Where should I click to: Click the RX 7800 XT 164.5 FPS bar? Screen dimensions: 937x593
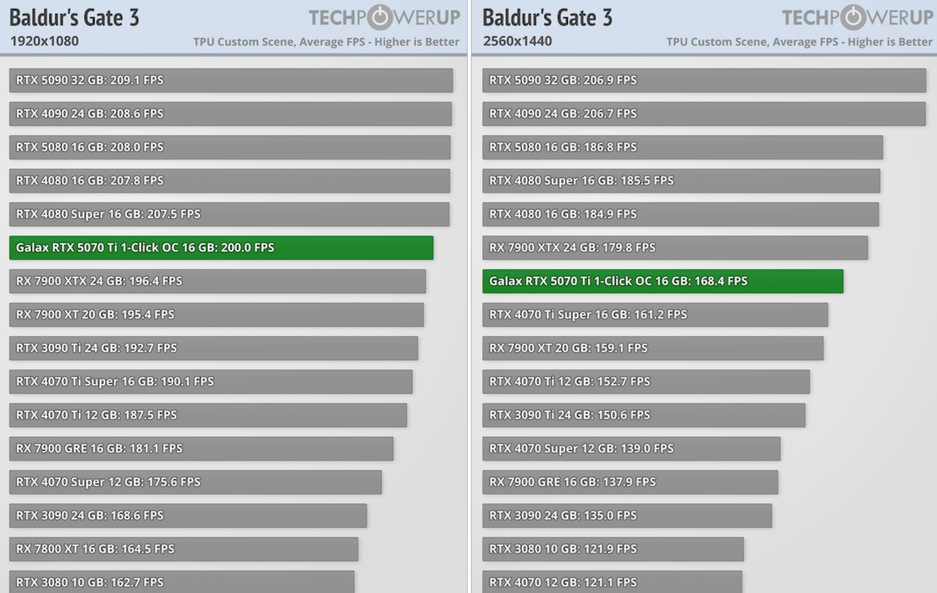(183, 549)
